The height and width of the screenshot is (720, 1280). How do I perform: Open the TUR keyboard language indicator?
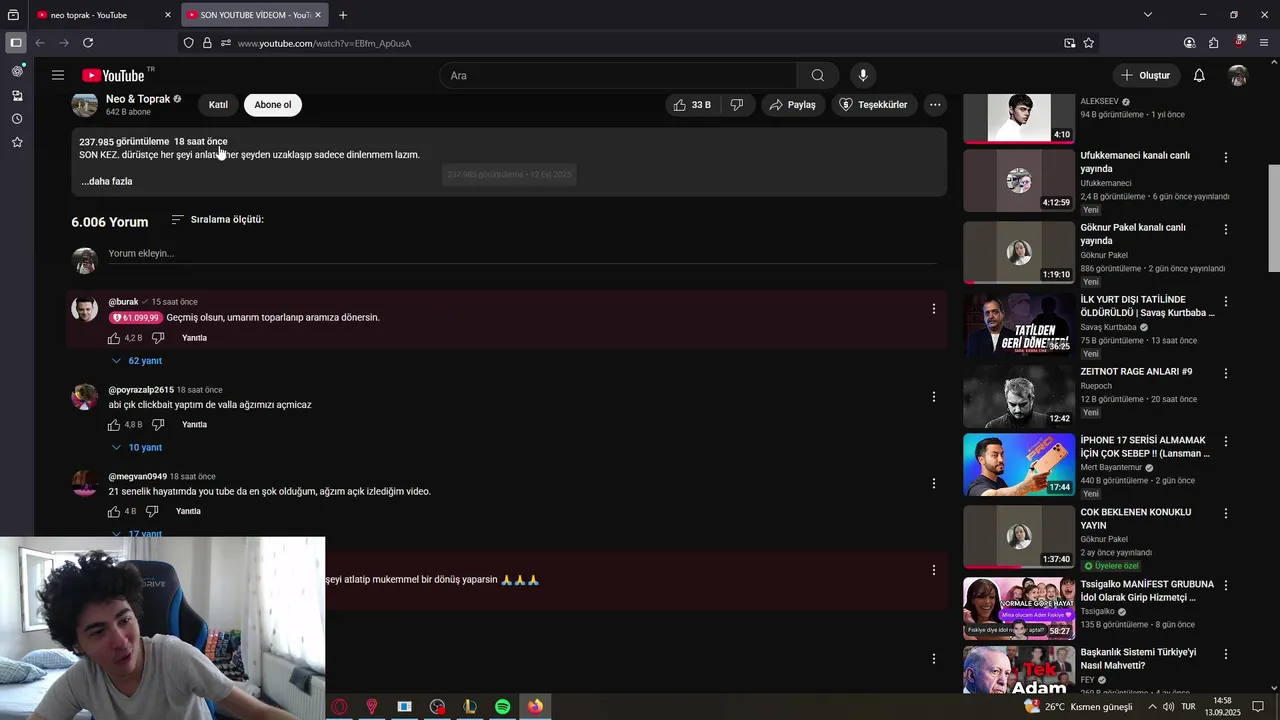[x=1189, y=707]
